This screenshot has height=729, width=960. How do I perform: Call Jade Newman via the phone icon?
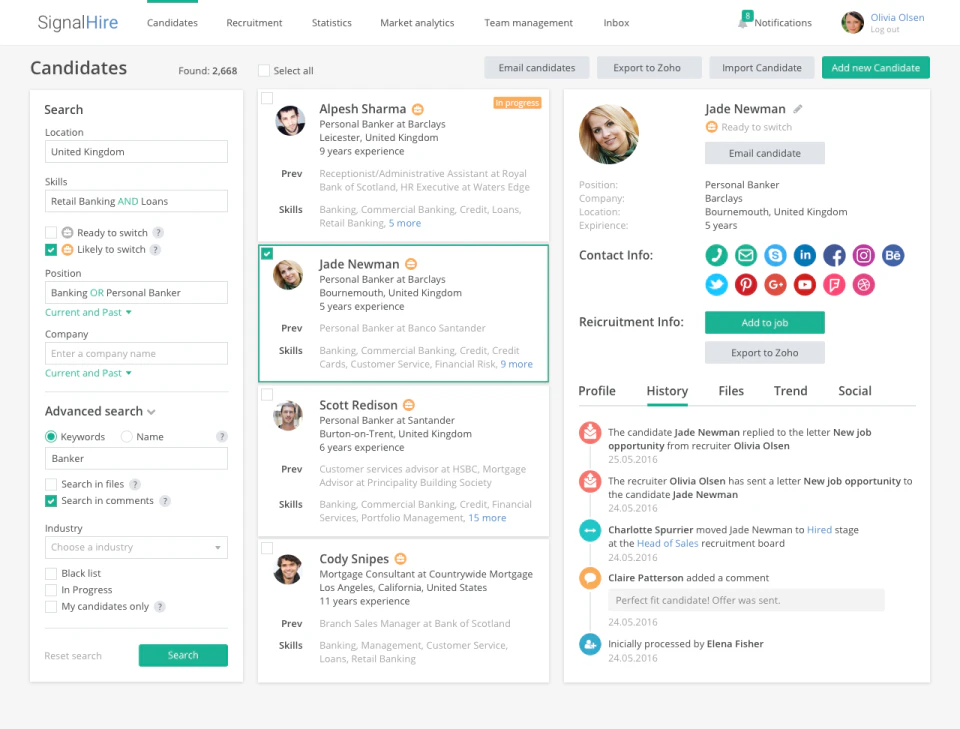[x=716, y=255]
